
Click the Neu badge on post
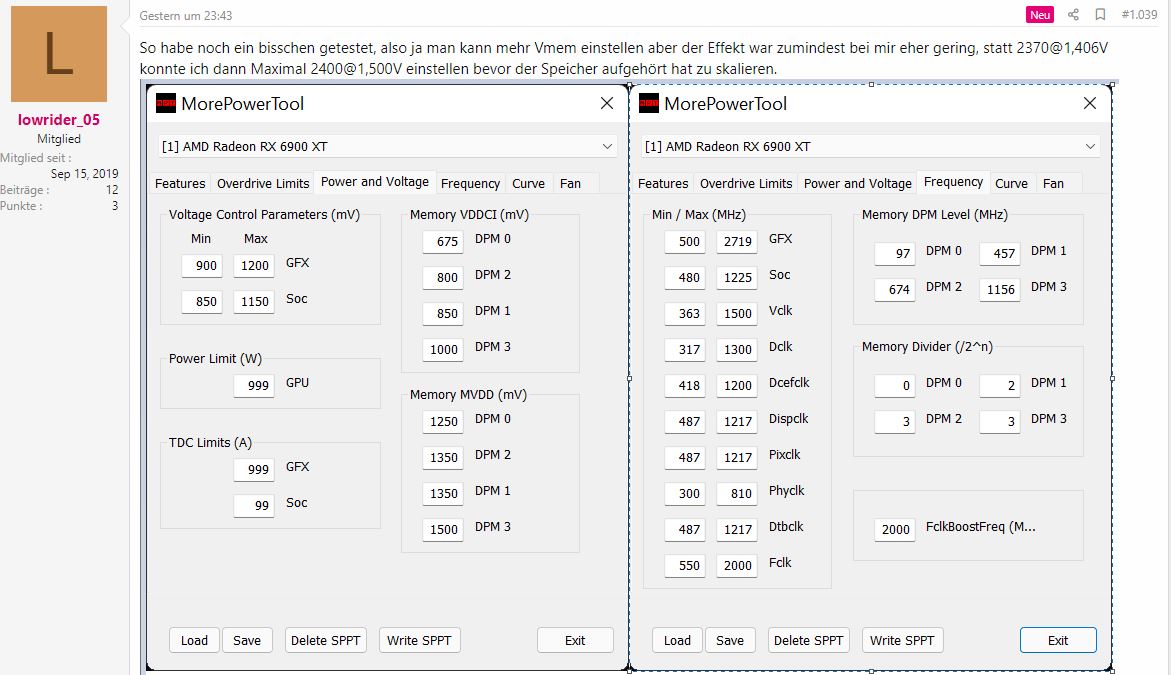(1040, 14)
